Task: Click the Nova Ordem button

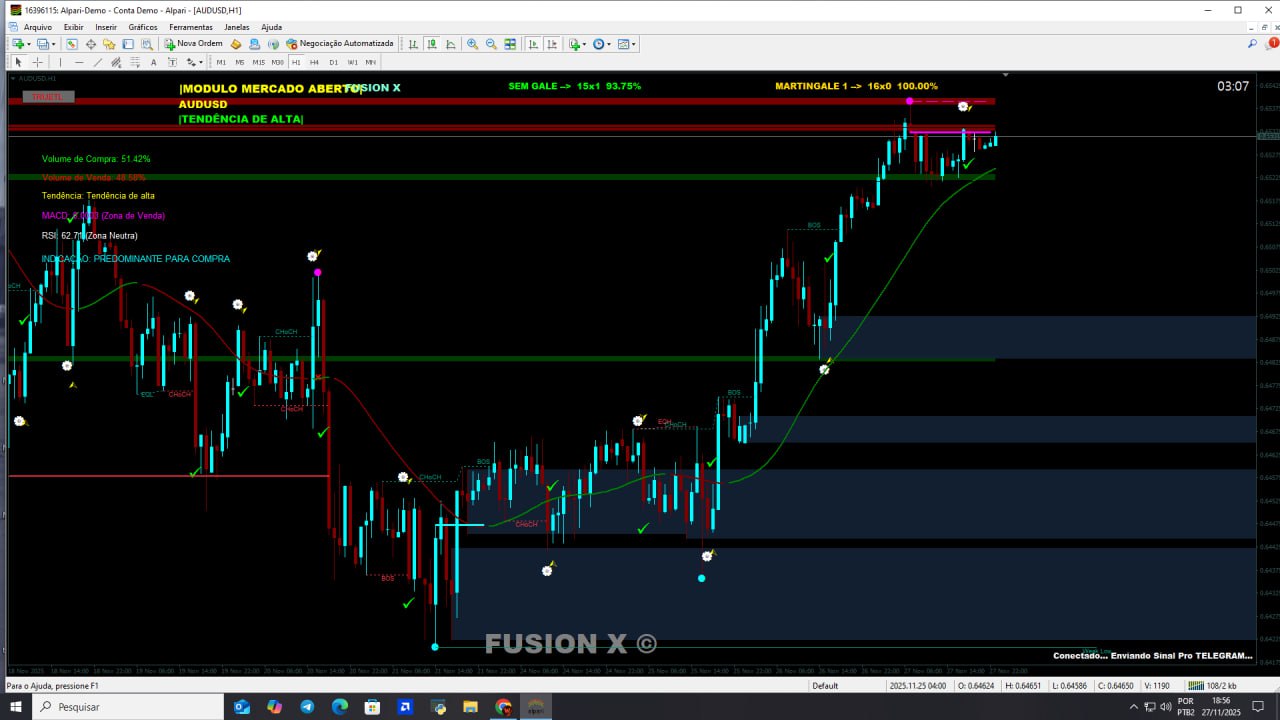Action: pyautogui.click(x=193, y=44)
